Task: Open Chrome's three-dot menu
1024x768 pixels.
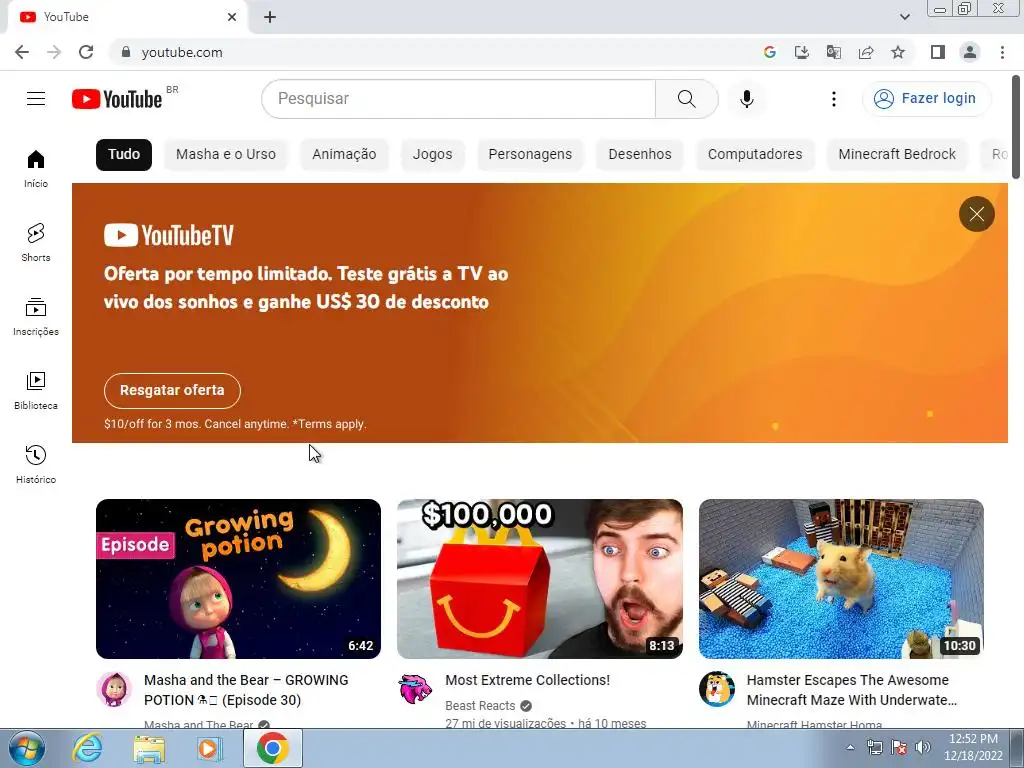Action: (x=1002, y=52)
